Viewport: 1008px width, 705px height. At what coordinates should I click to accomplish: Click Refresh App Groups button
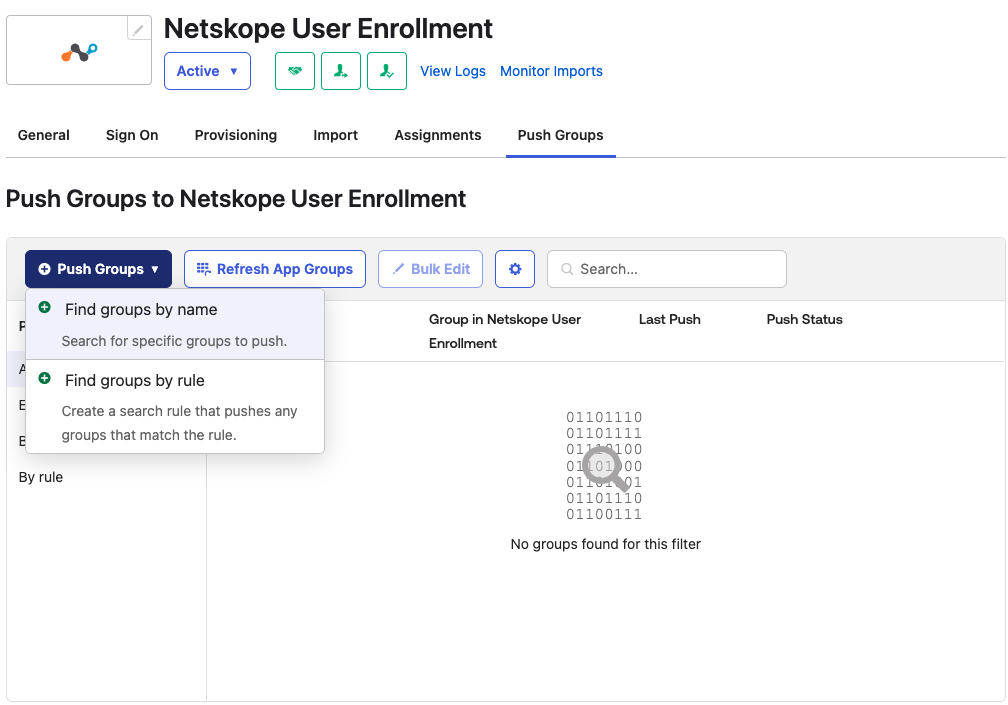pyautogui.click(x=274, y=269)
